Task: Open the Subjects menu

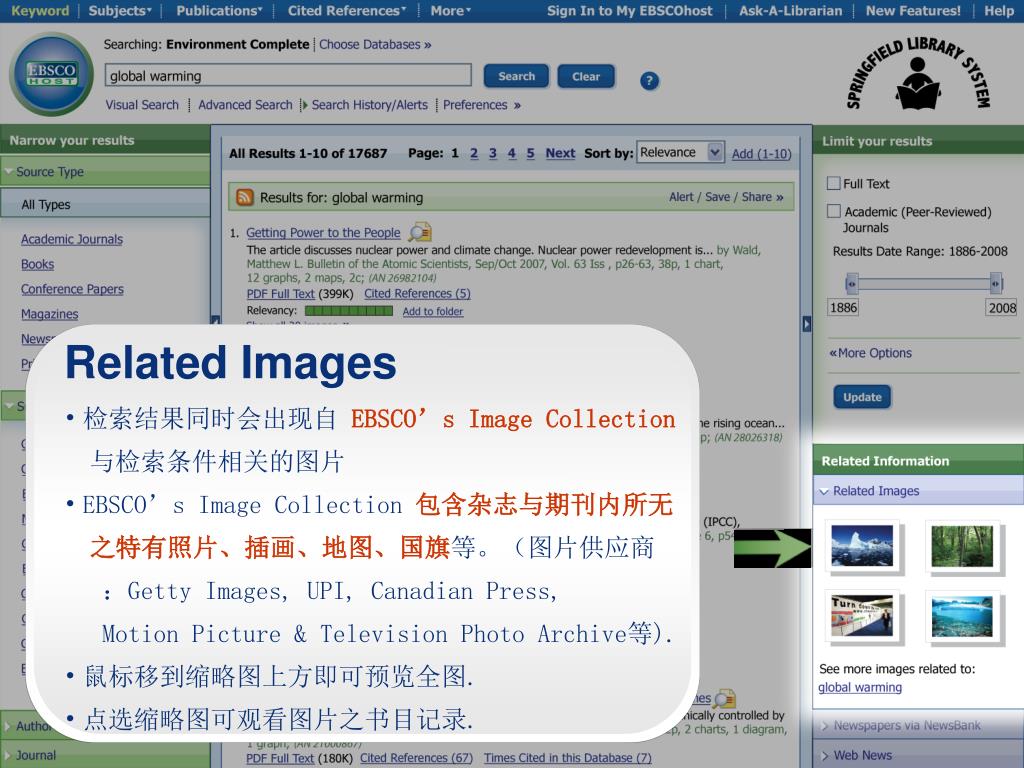Action: 120,10
